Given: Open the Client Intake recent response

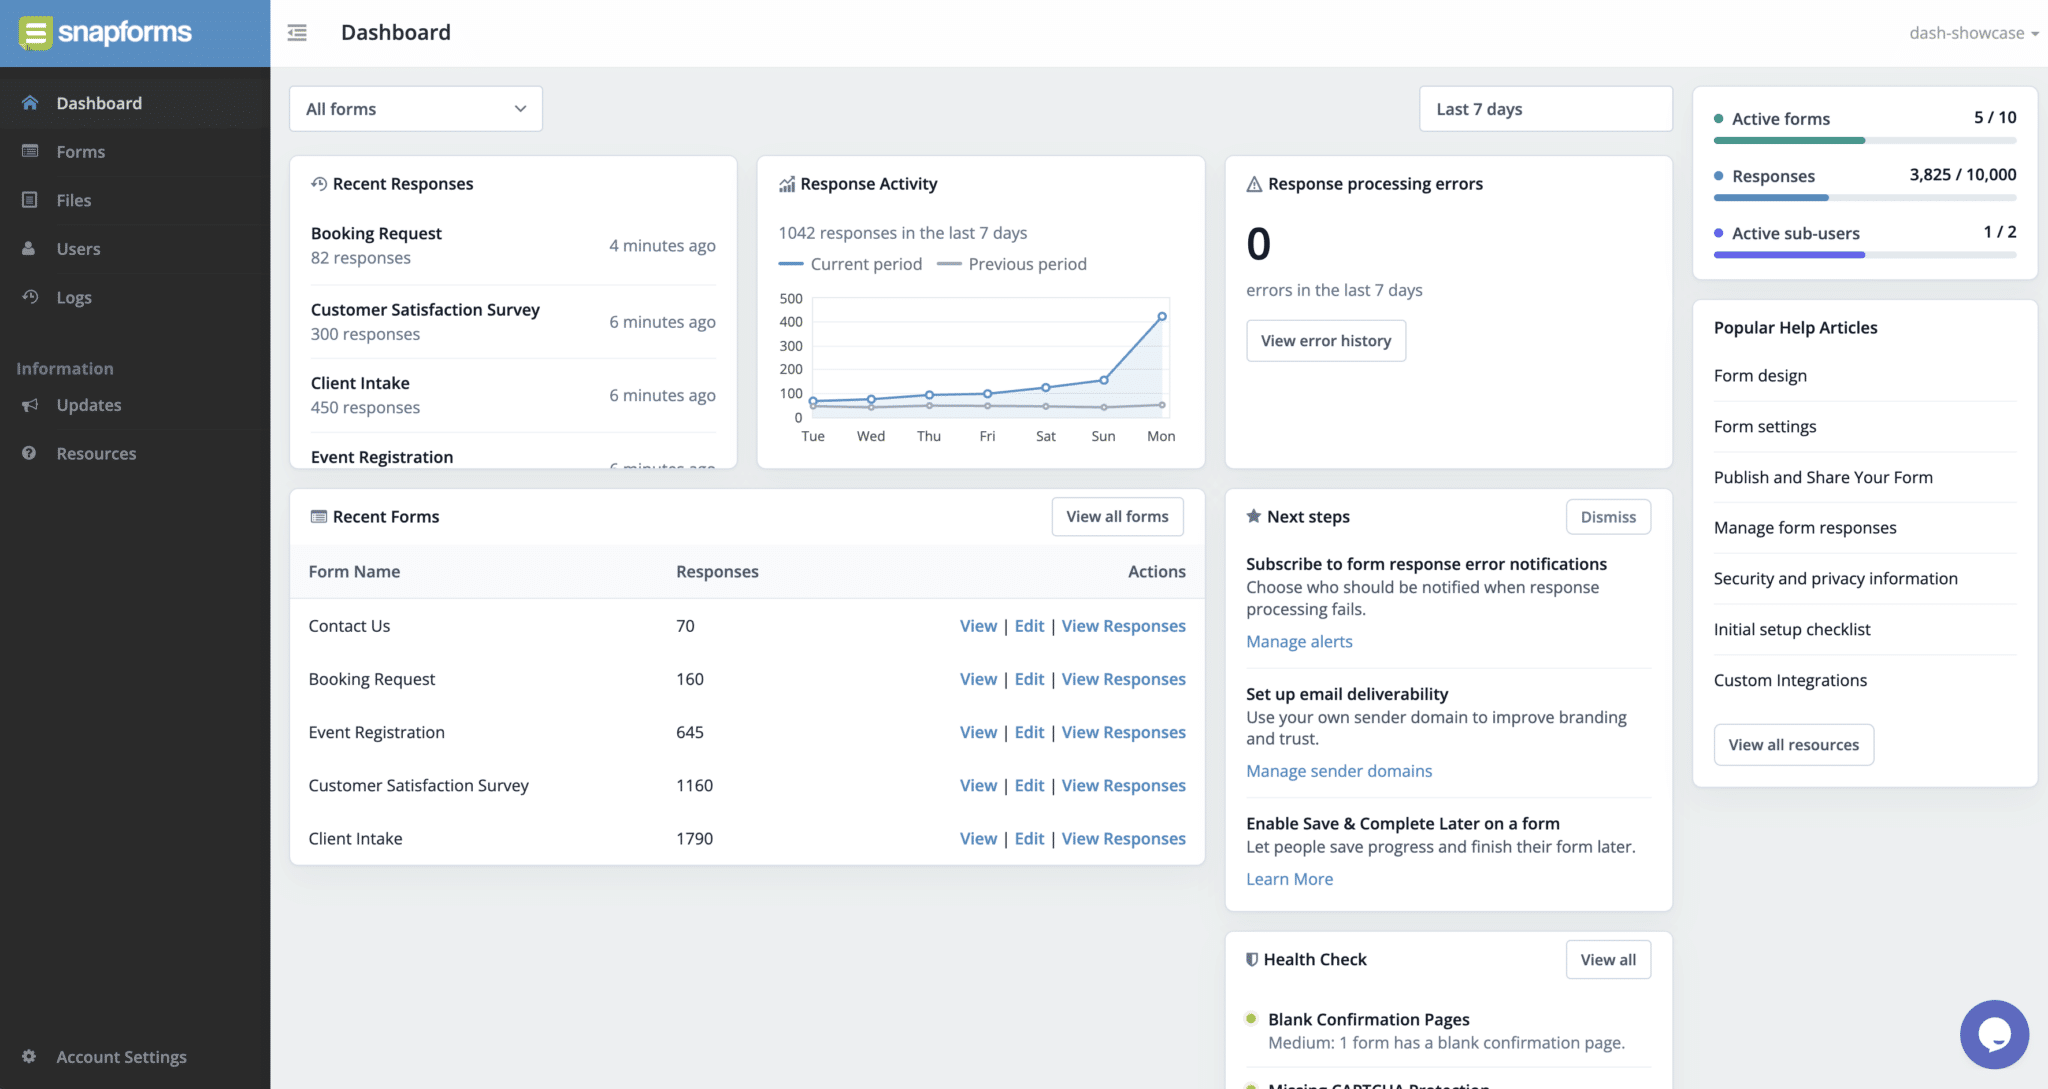Looking at the screenshot, I should [513, 395].
